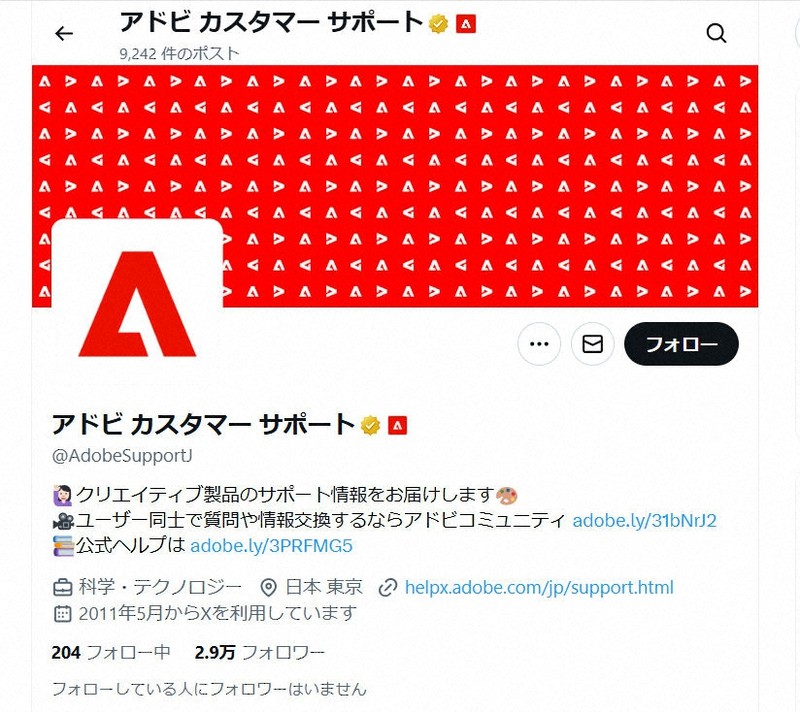Click the 科学・テクノロジー category label
Viewport: 800px width, 712px height.
tap(160, 588)
